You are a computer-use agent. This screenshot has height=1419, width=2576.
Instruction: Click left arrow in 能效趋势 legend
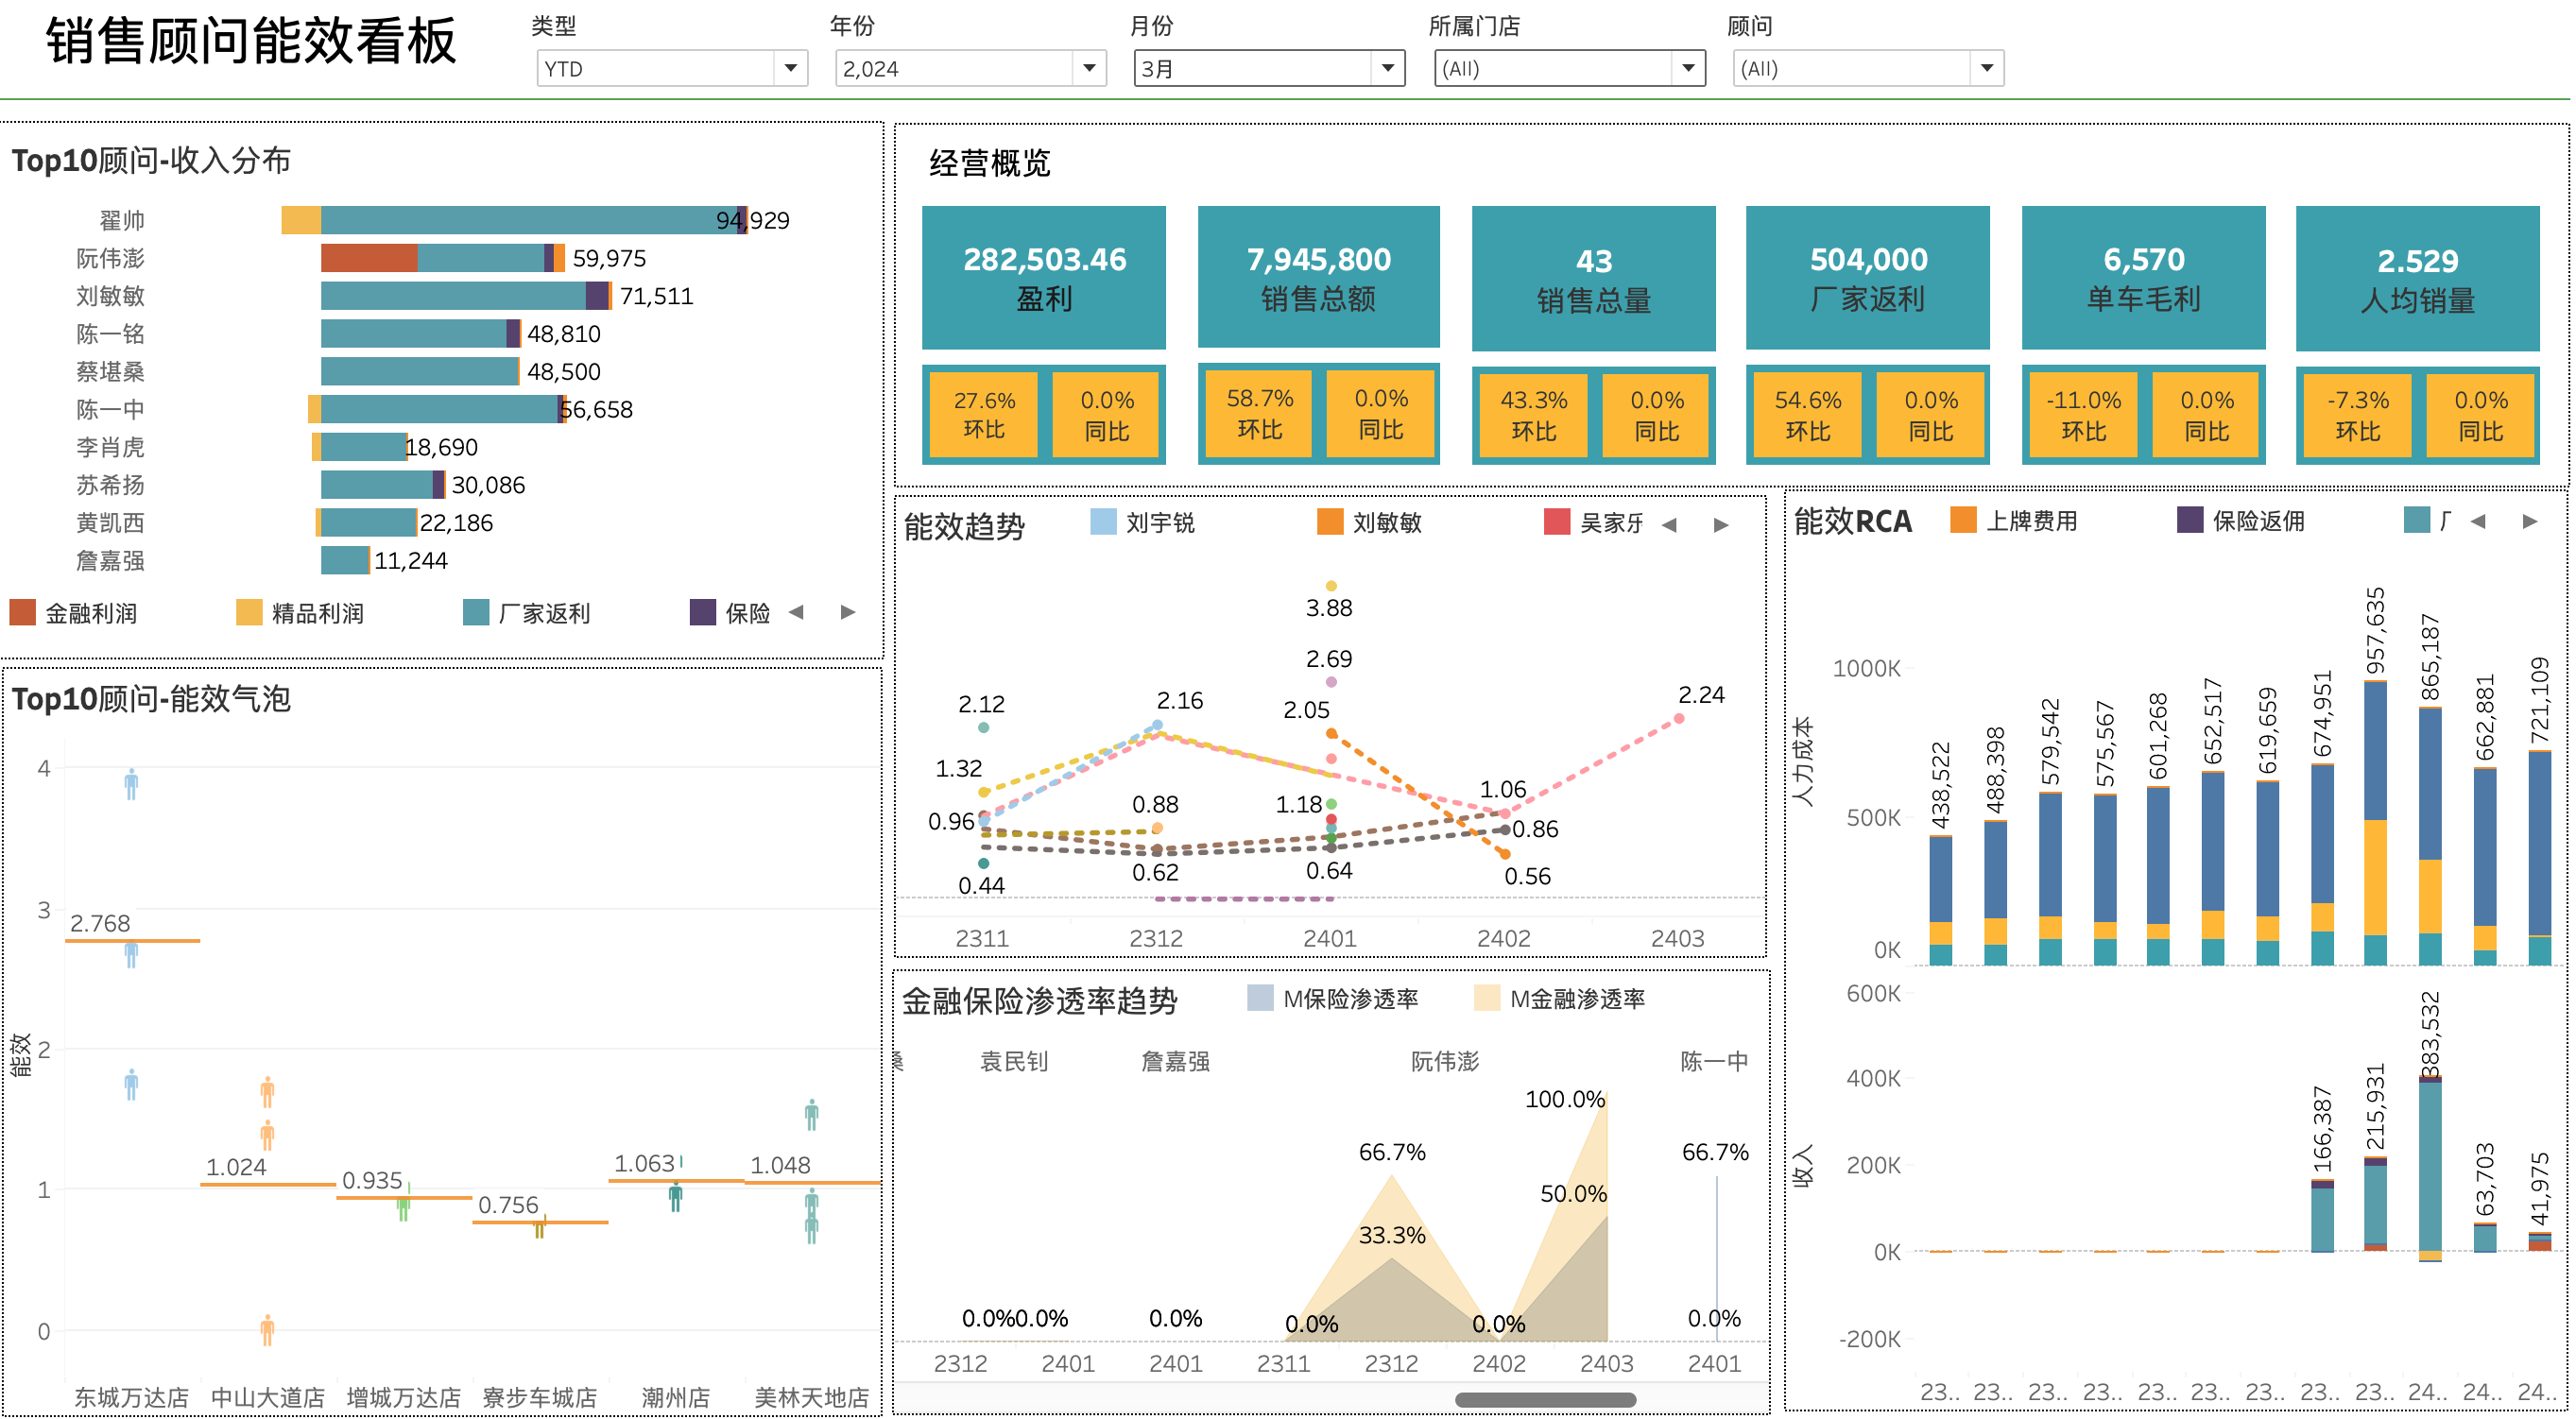pos(1669,525)
